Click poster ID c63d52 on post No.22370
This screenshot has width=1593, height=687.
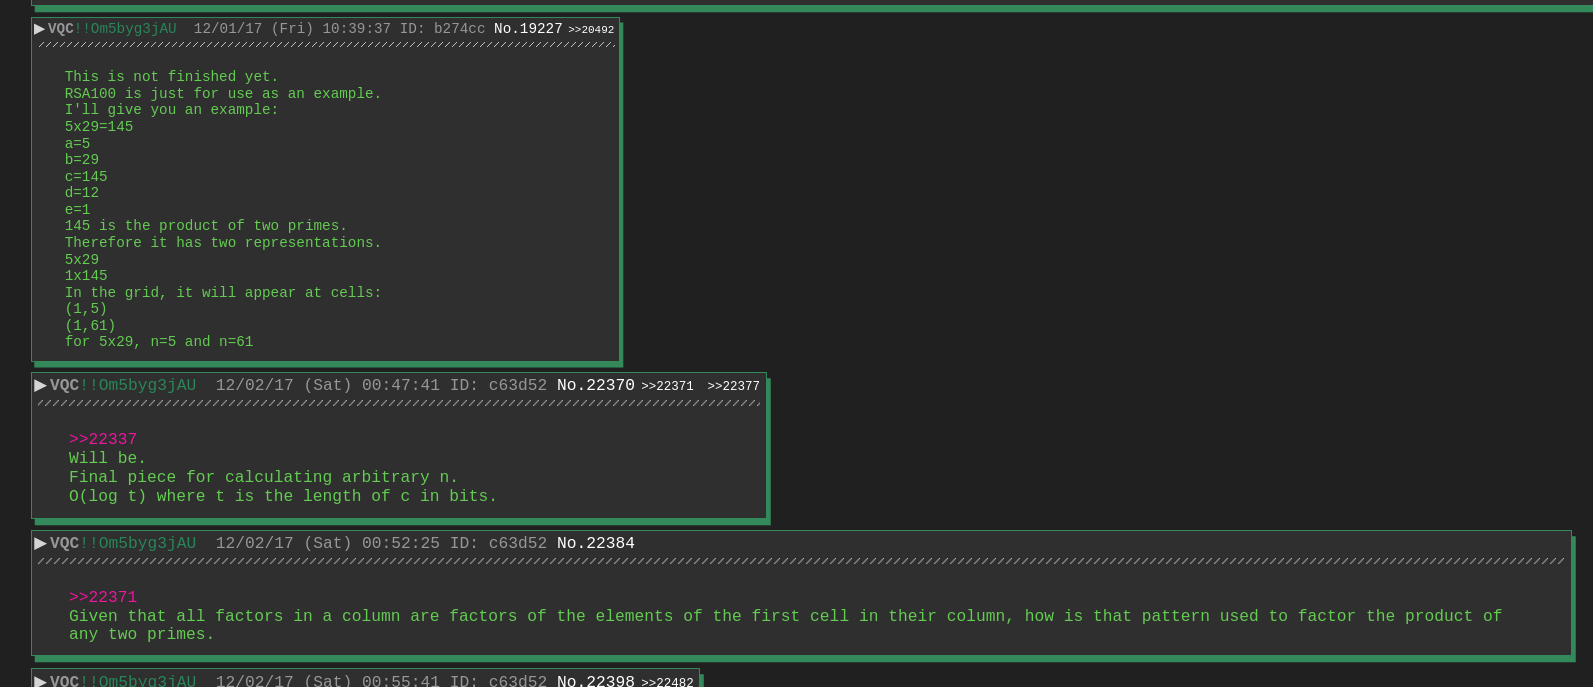tap(518, 386)
